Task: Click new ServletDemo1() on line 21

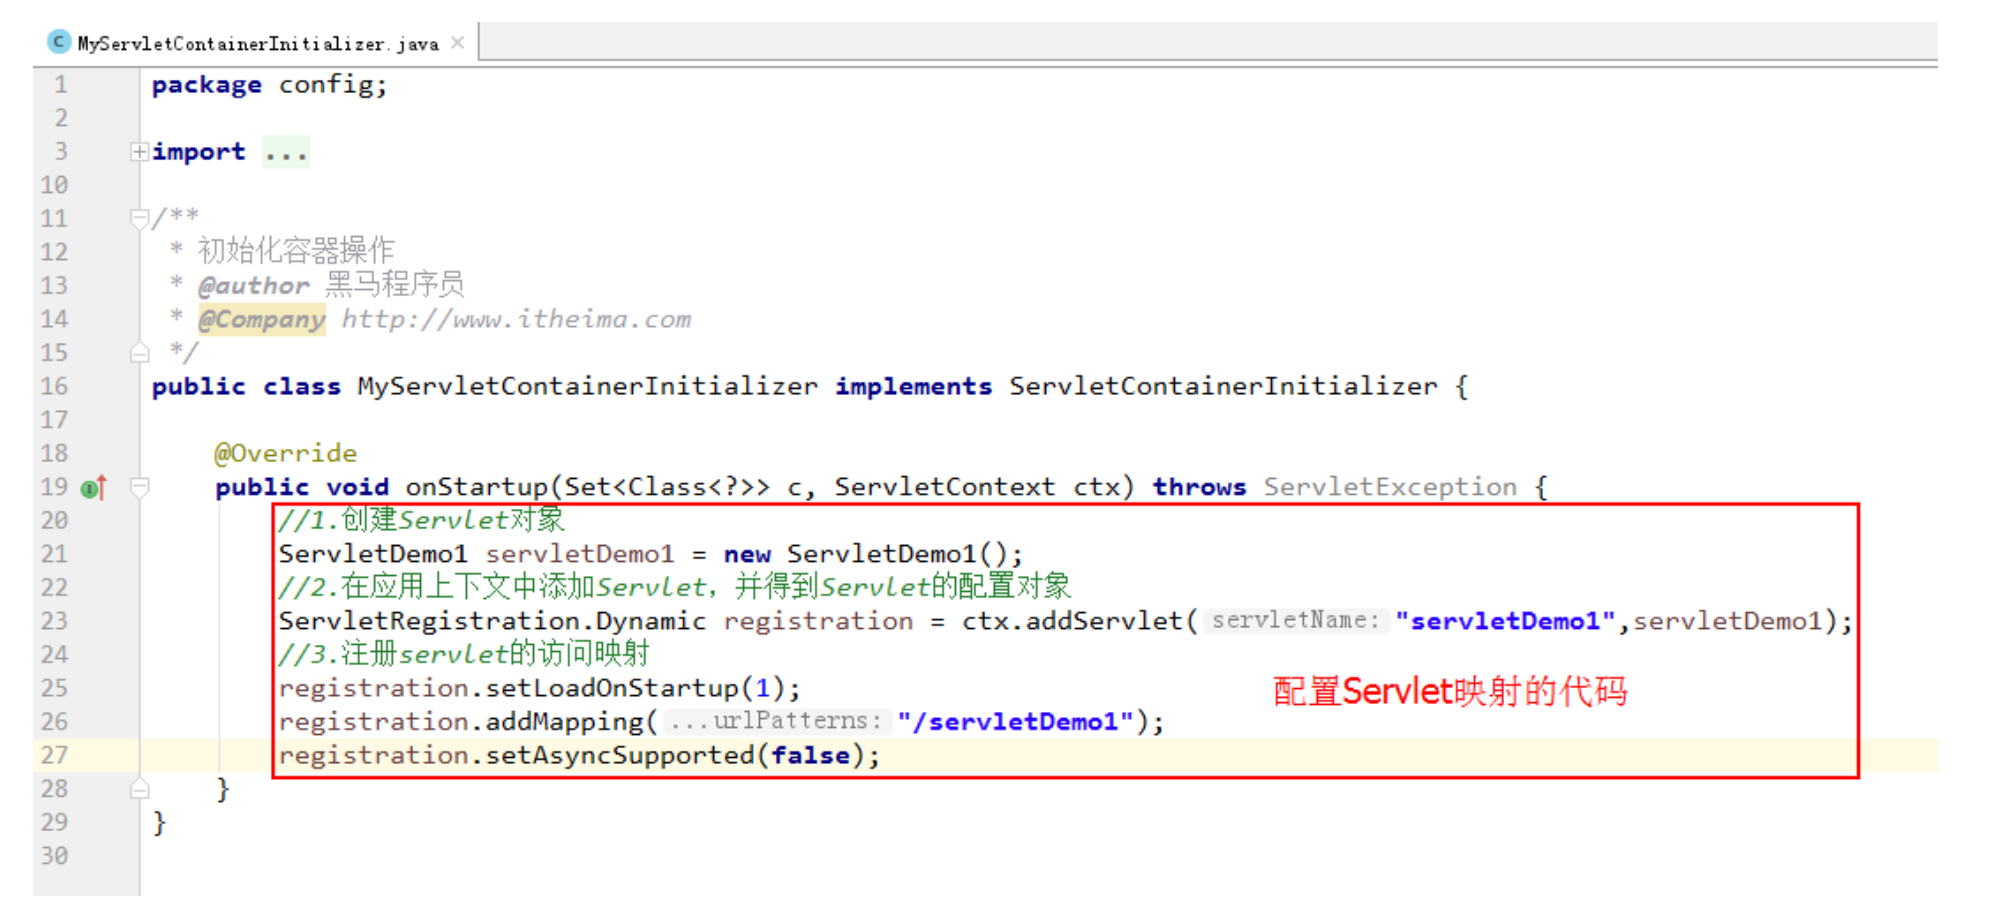Action: pyautogui.click(x=865, y=554)
